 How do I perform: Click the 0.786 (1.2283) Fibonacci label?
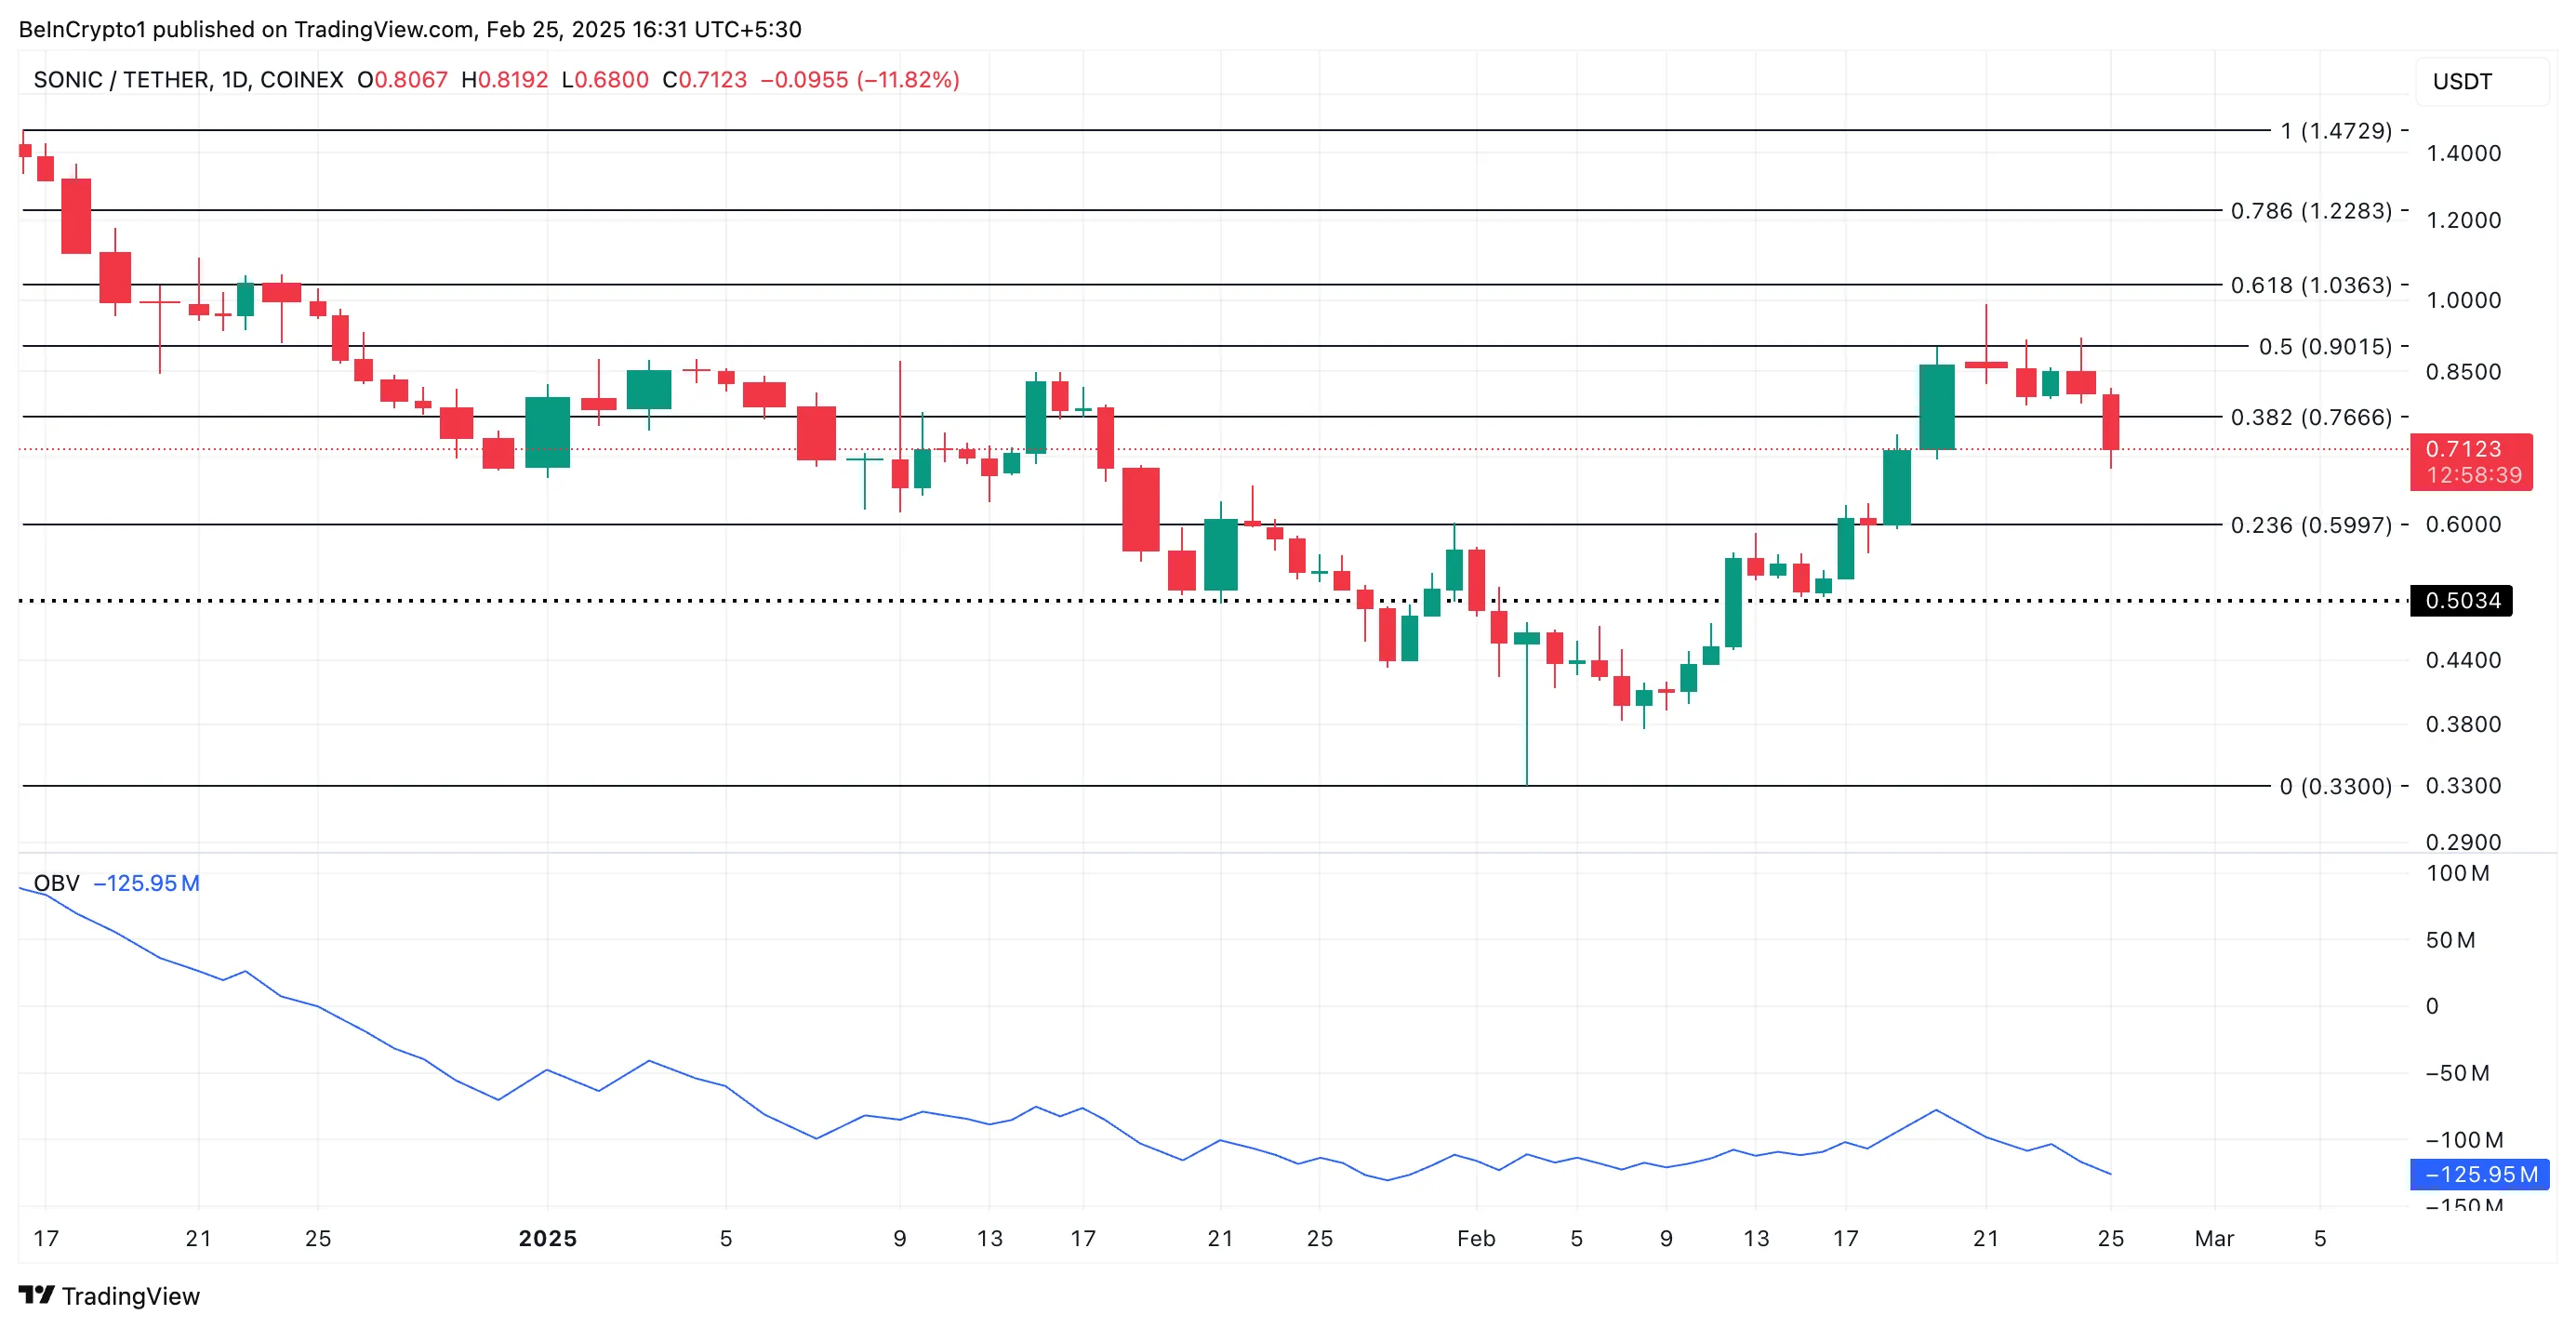pos(2311,211)
